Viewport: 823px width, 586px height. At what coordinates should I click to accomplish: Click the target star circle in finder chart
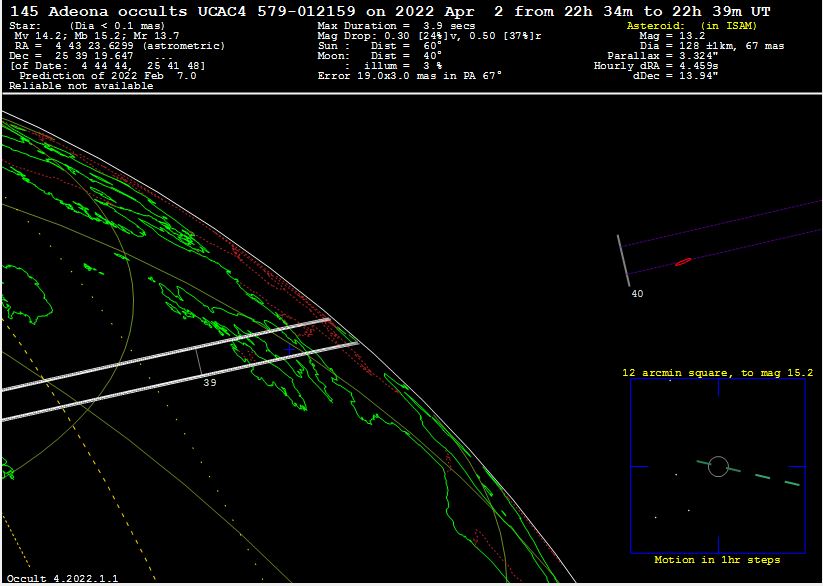pos(718,466)
